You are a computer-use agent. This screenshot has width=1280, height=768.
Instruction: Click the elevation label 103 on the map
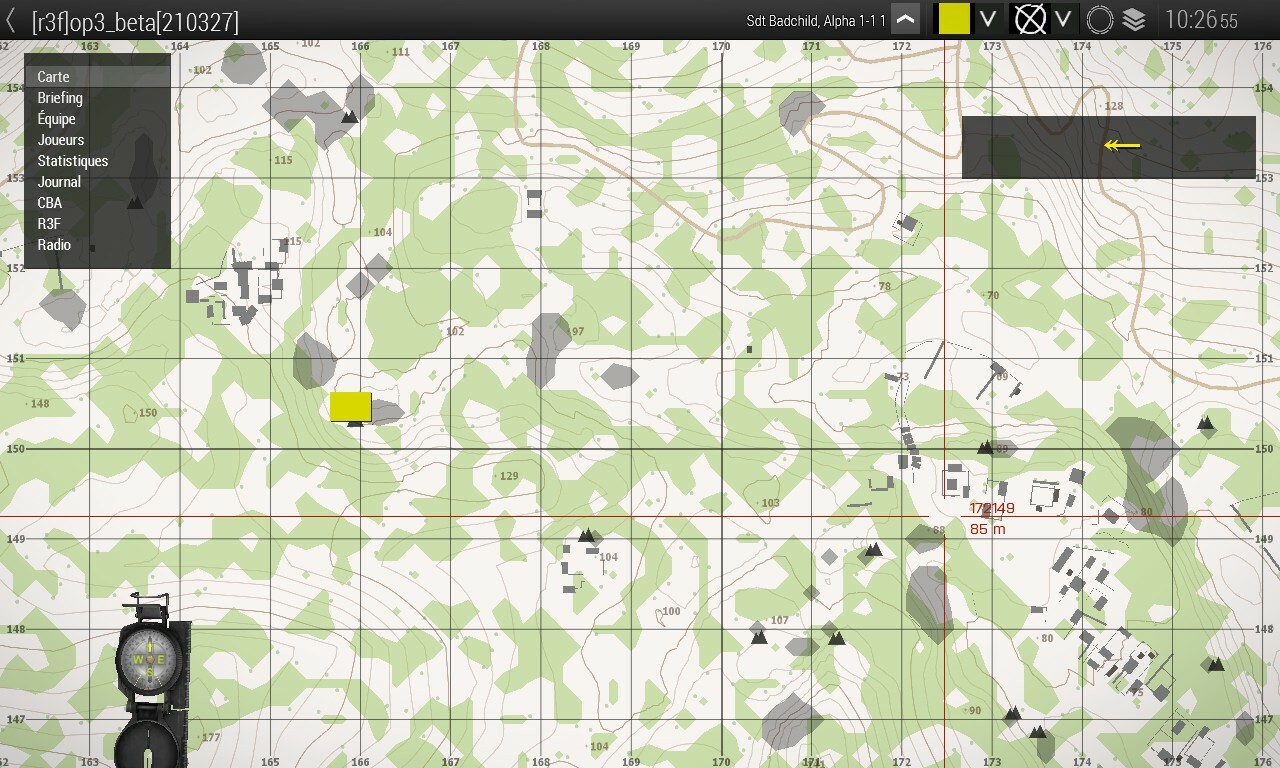point(770,503)
